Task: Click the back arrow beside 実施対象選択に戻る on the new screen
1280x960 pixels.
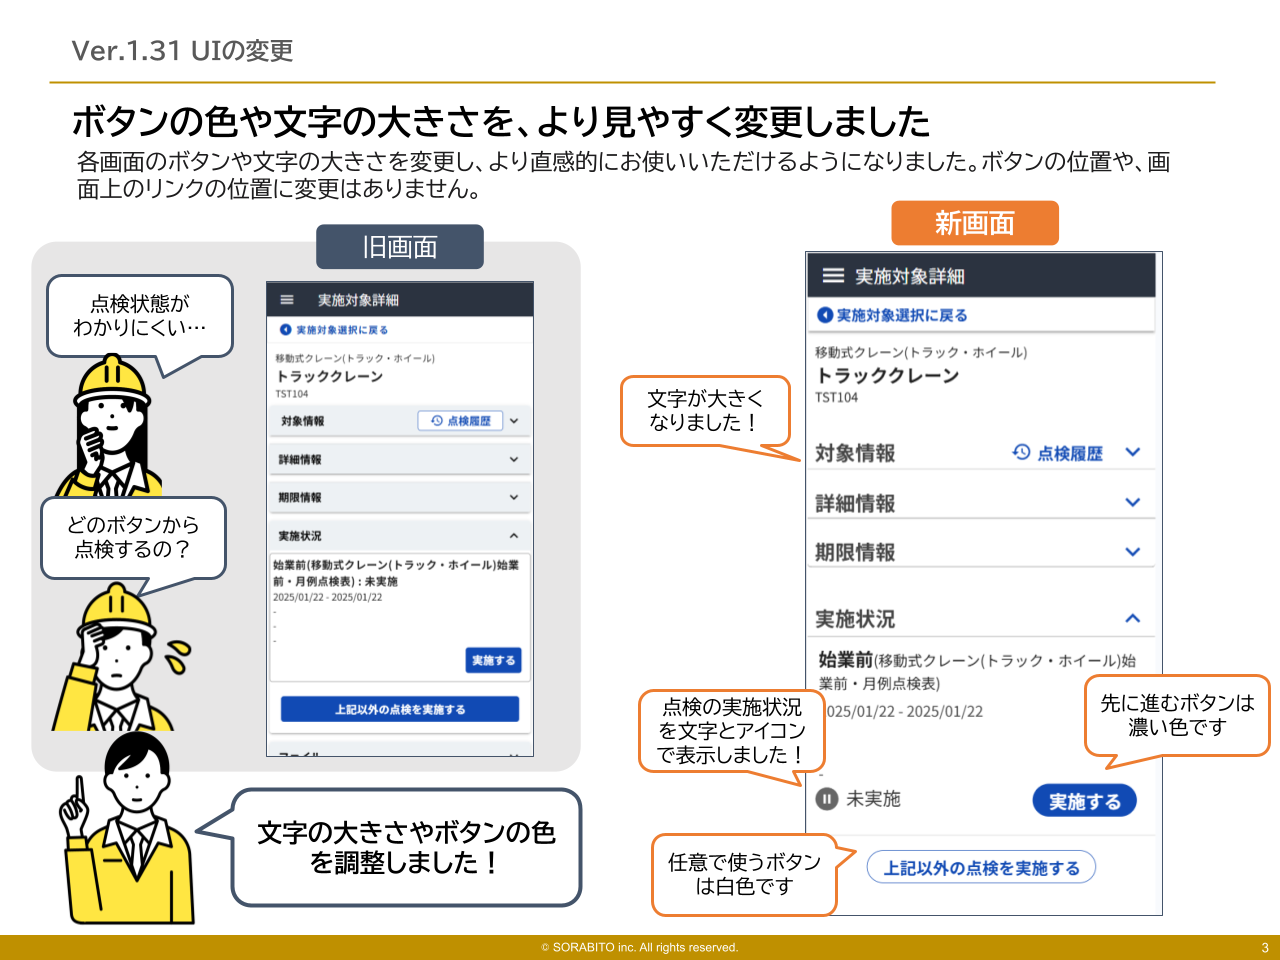Action: click(x=827, y=315)
